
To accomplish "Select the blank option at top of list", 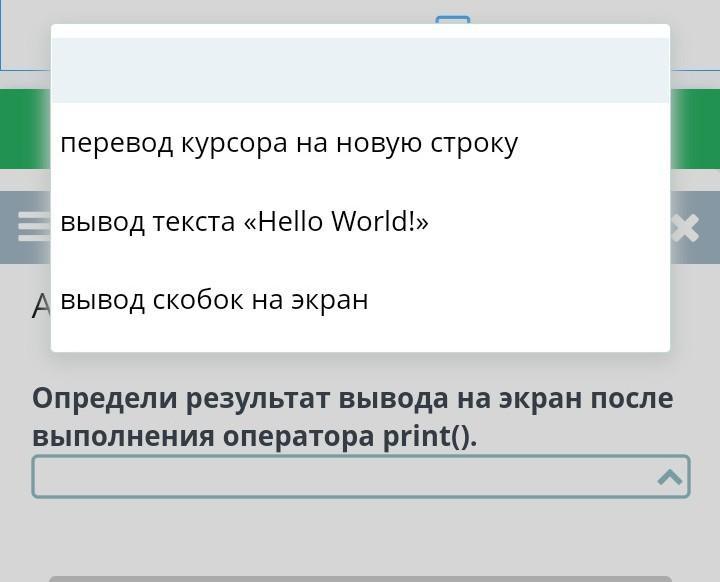I will click(x=360, y=70).
